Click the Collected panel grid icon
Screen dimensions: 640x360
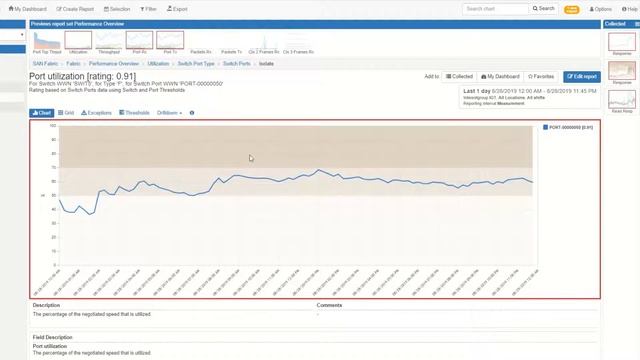(x=637, y=24)
